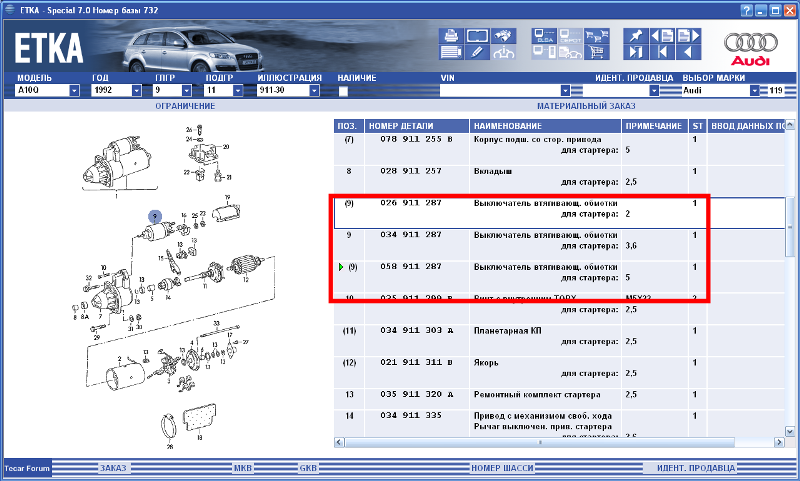Image resolution: width=800 pixels, height=481 pixels.
Task: Open the МОДЕЛЬ dropdown showing A100
Action: click(x=74, y=91)
